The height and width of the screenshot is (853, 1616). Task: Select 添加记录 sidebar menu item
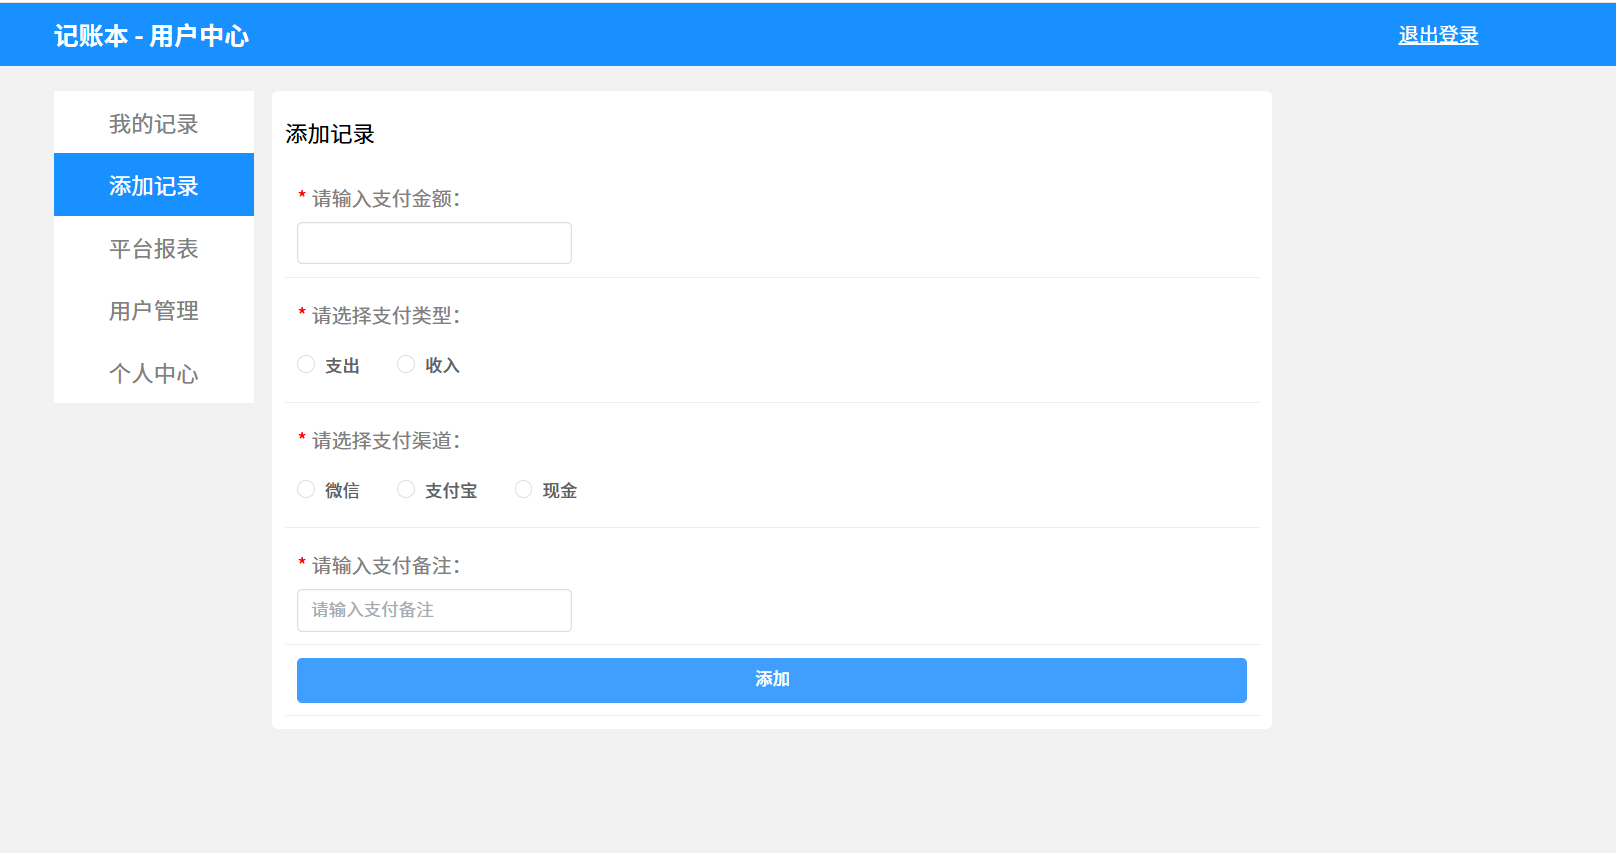(153, 186)
